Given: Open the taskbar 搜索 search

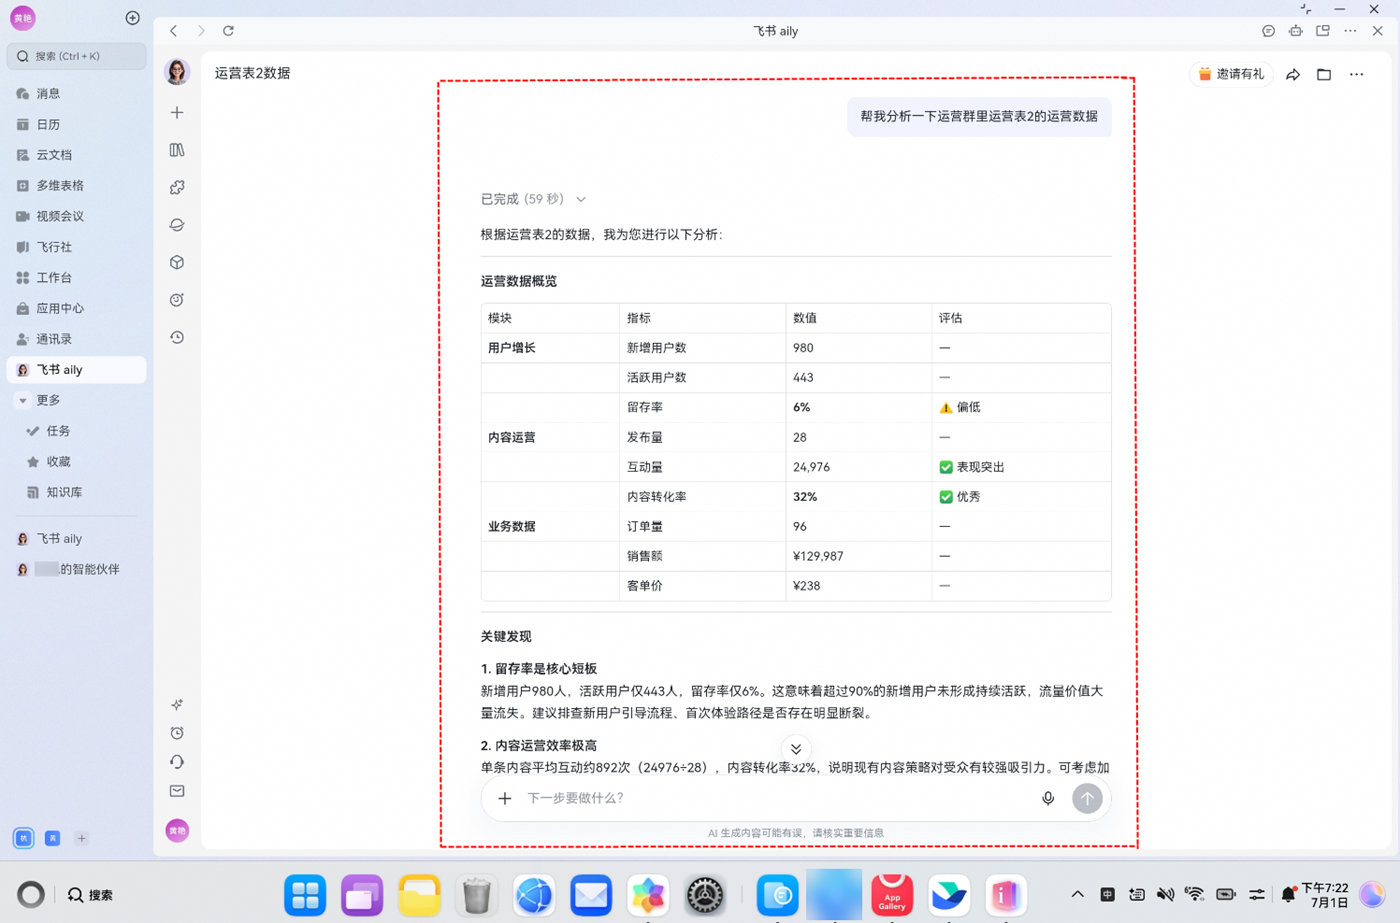Looking at the screenshot, I should coord(90,895).
